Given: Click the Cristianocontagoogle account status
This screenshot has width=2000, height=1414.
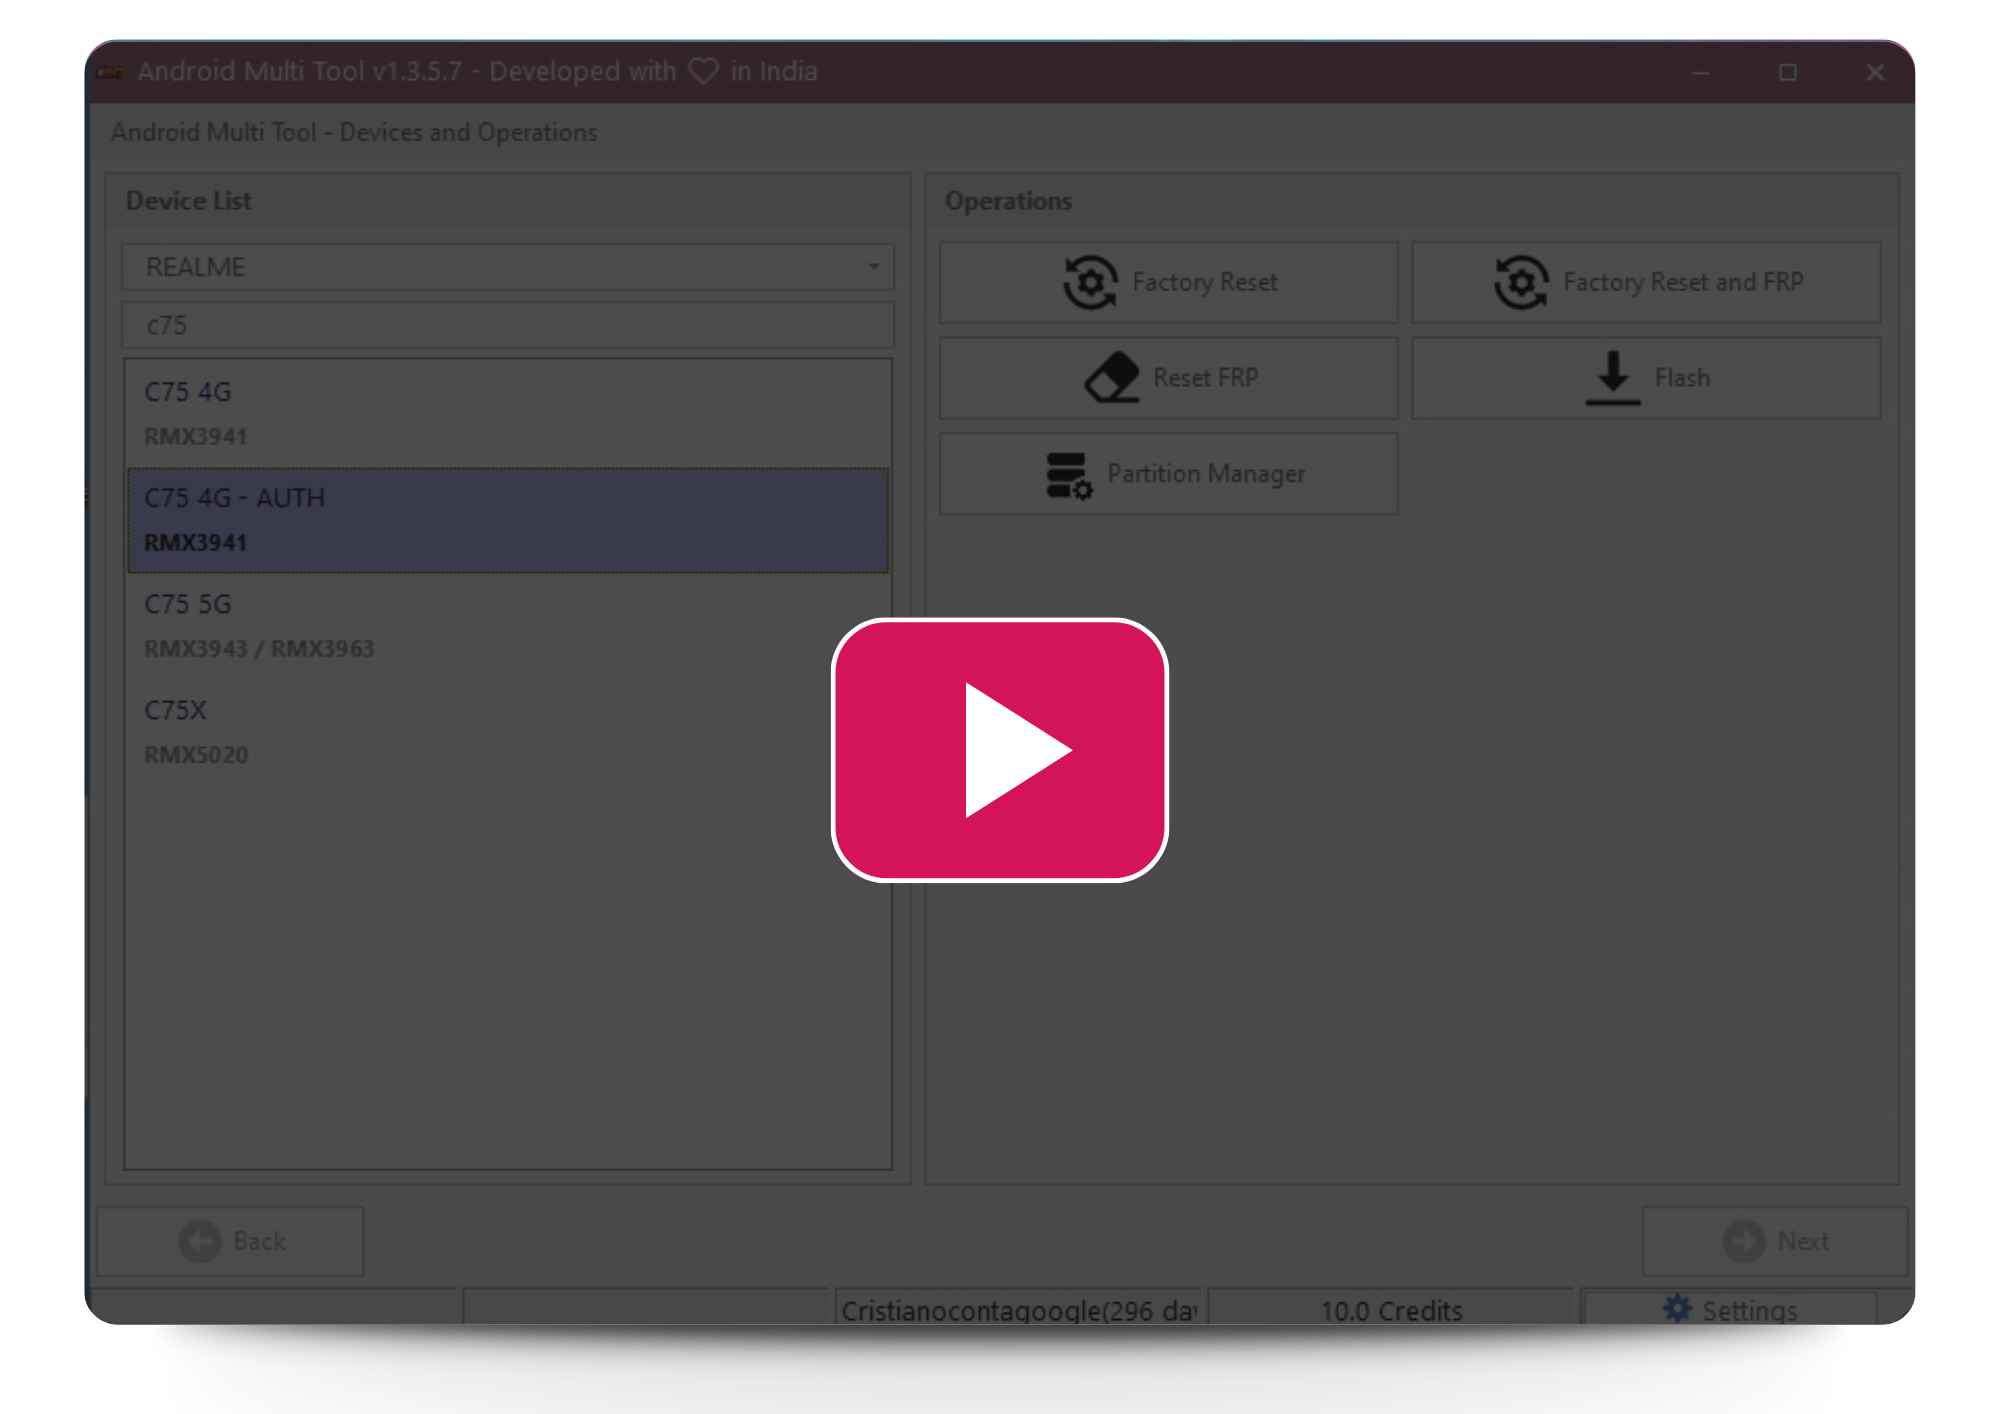Looking at the screenshot, I should click(1018, 1309).
